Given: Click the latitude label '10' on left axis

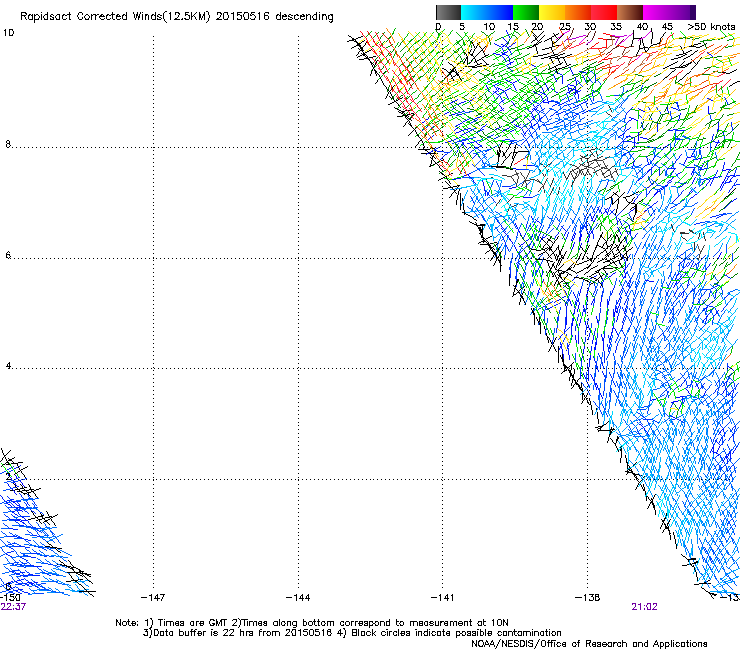Looking at the screenshot, I should tap(8, 33).
